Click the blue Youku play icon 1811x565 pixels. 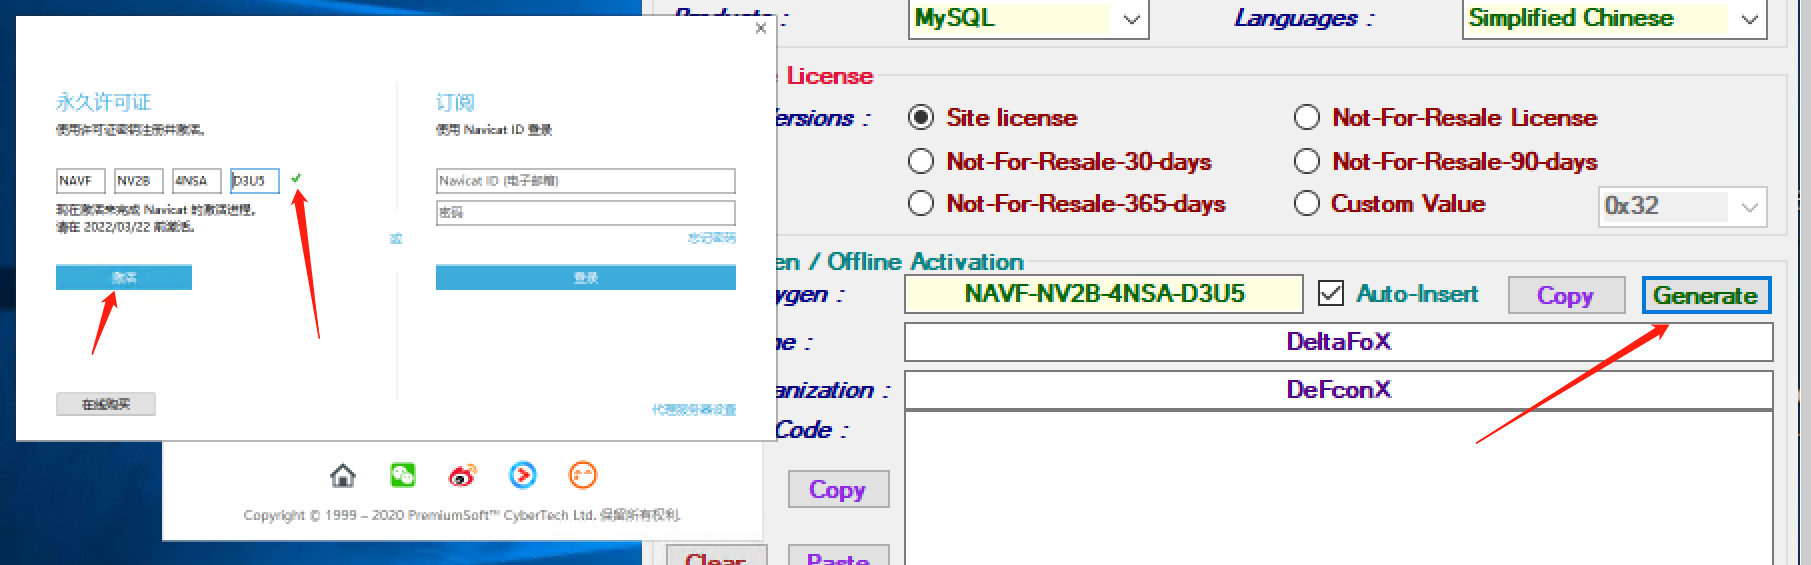point(523,475)
